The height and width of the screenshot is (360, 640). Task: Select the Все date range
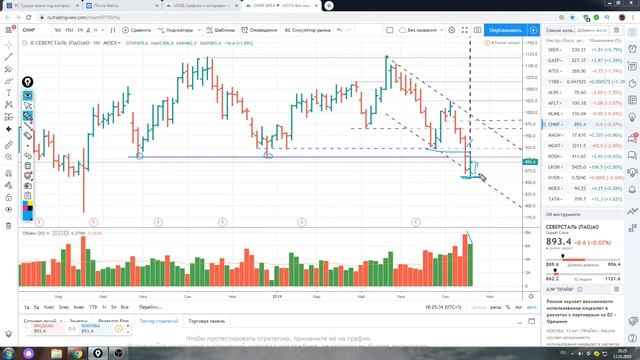tap(124, 307)
